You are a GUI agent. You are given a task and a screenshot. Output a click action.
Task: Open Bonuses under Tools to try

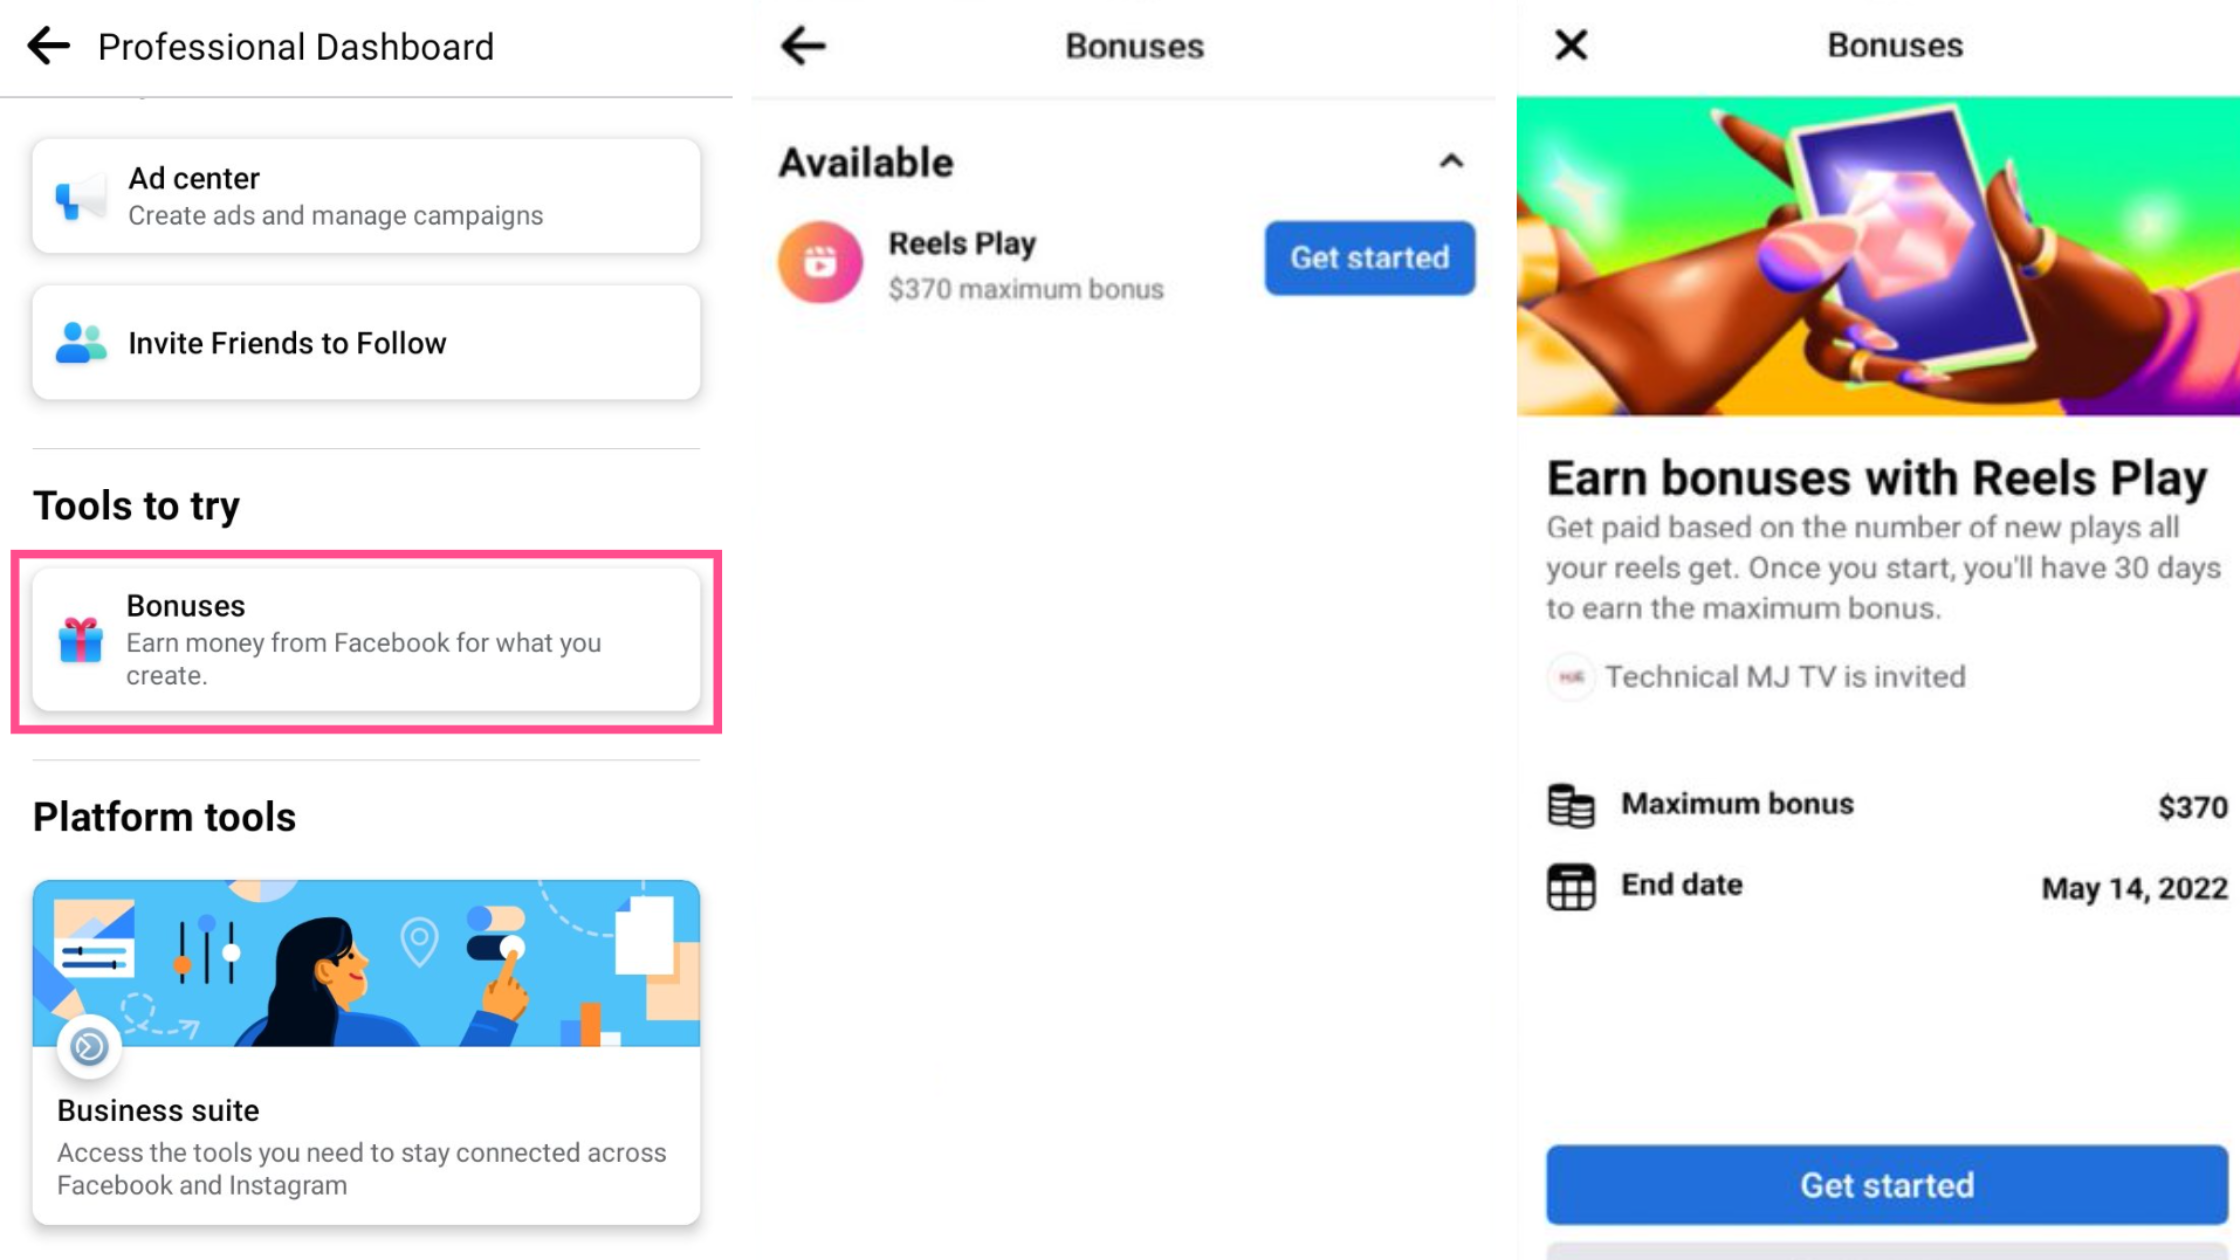coord(366,640)
